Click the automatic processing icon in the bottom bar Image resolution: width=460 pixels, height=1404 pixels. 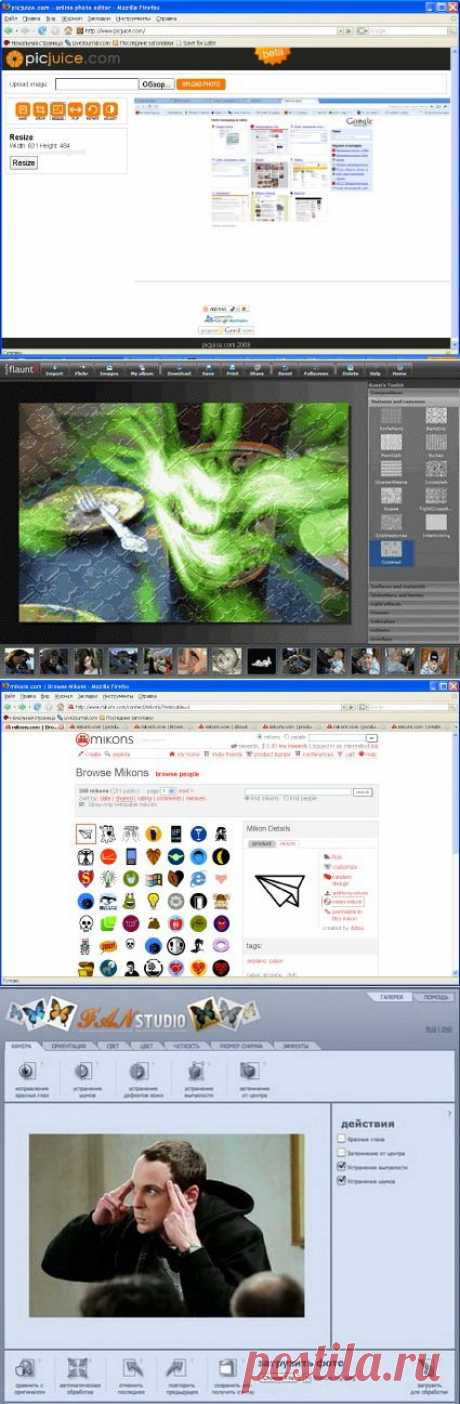(78, 1367)
